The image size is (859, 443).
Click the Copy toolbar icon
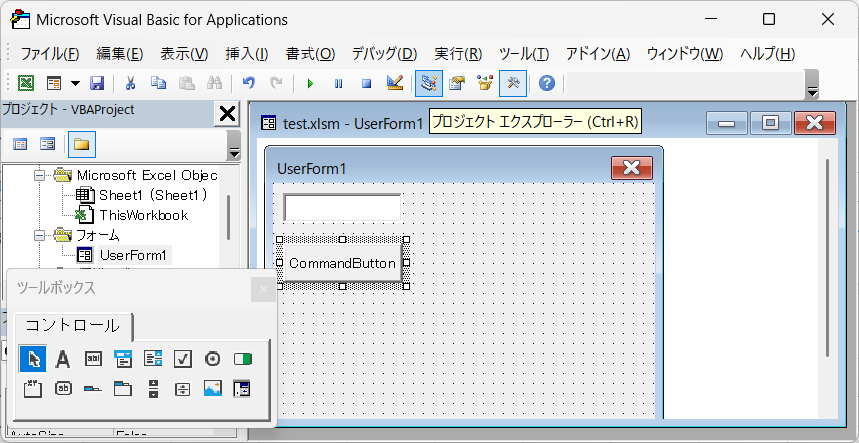(159, 83)
